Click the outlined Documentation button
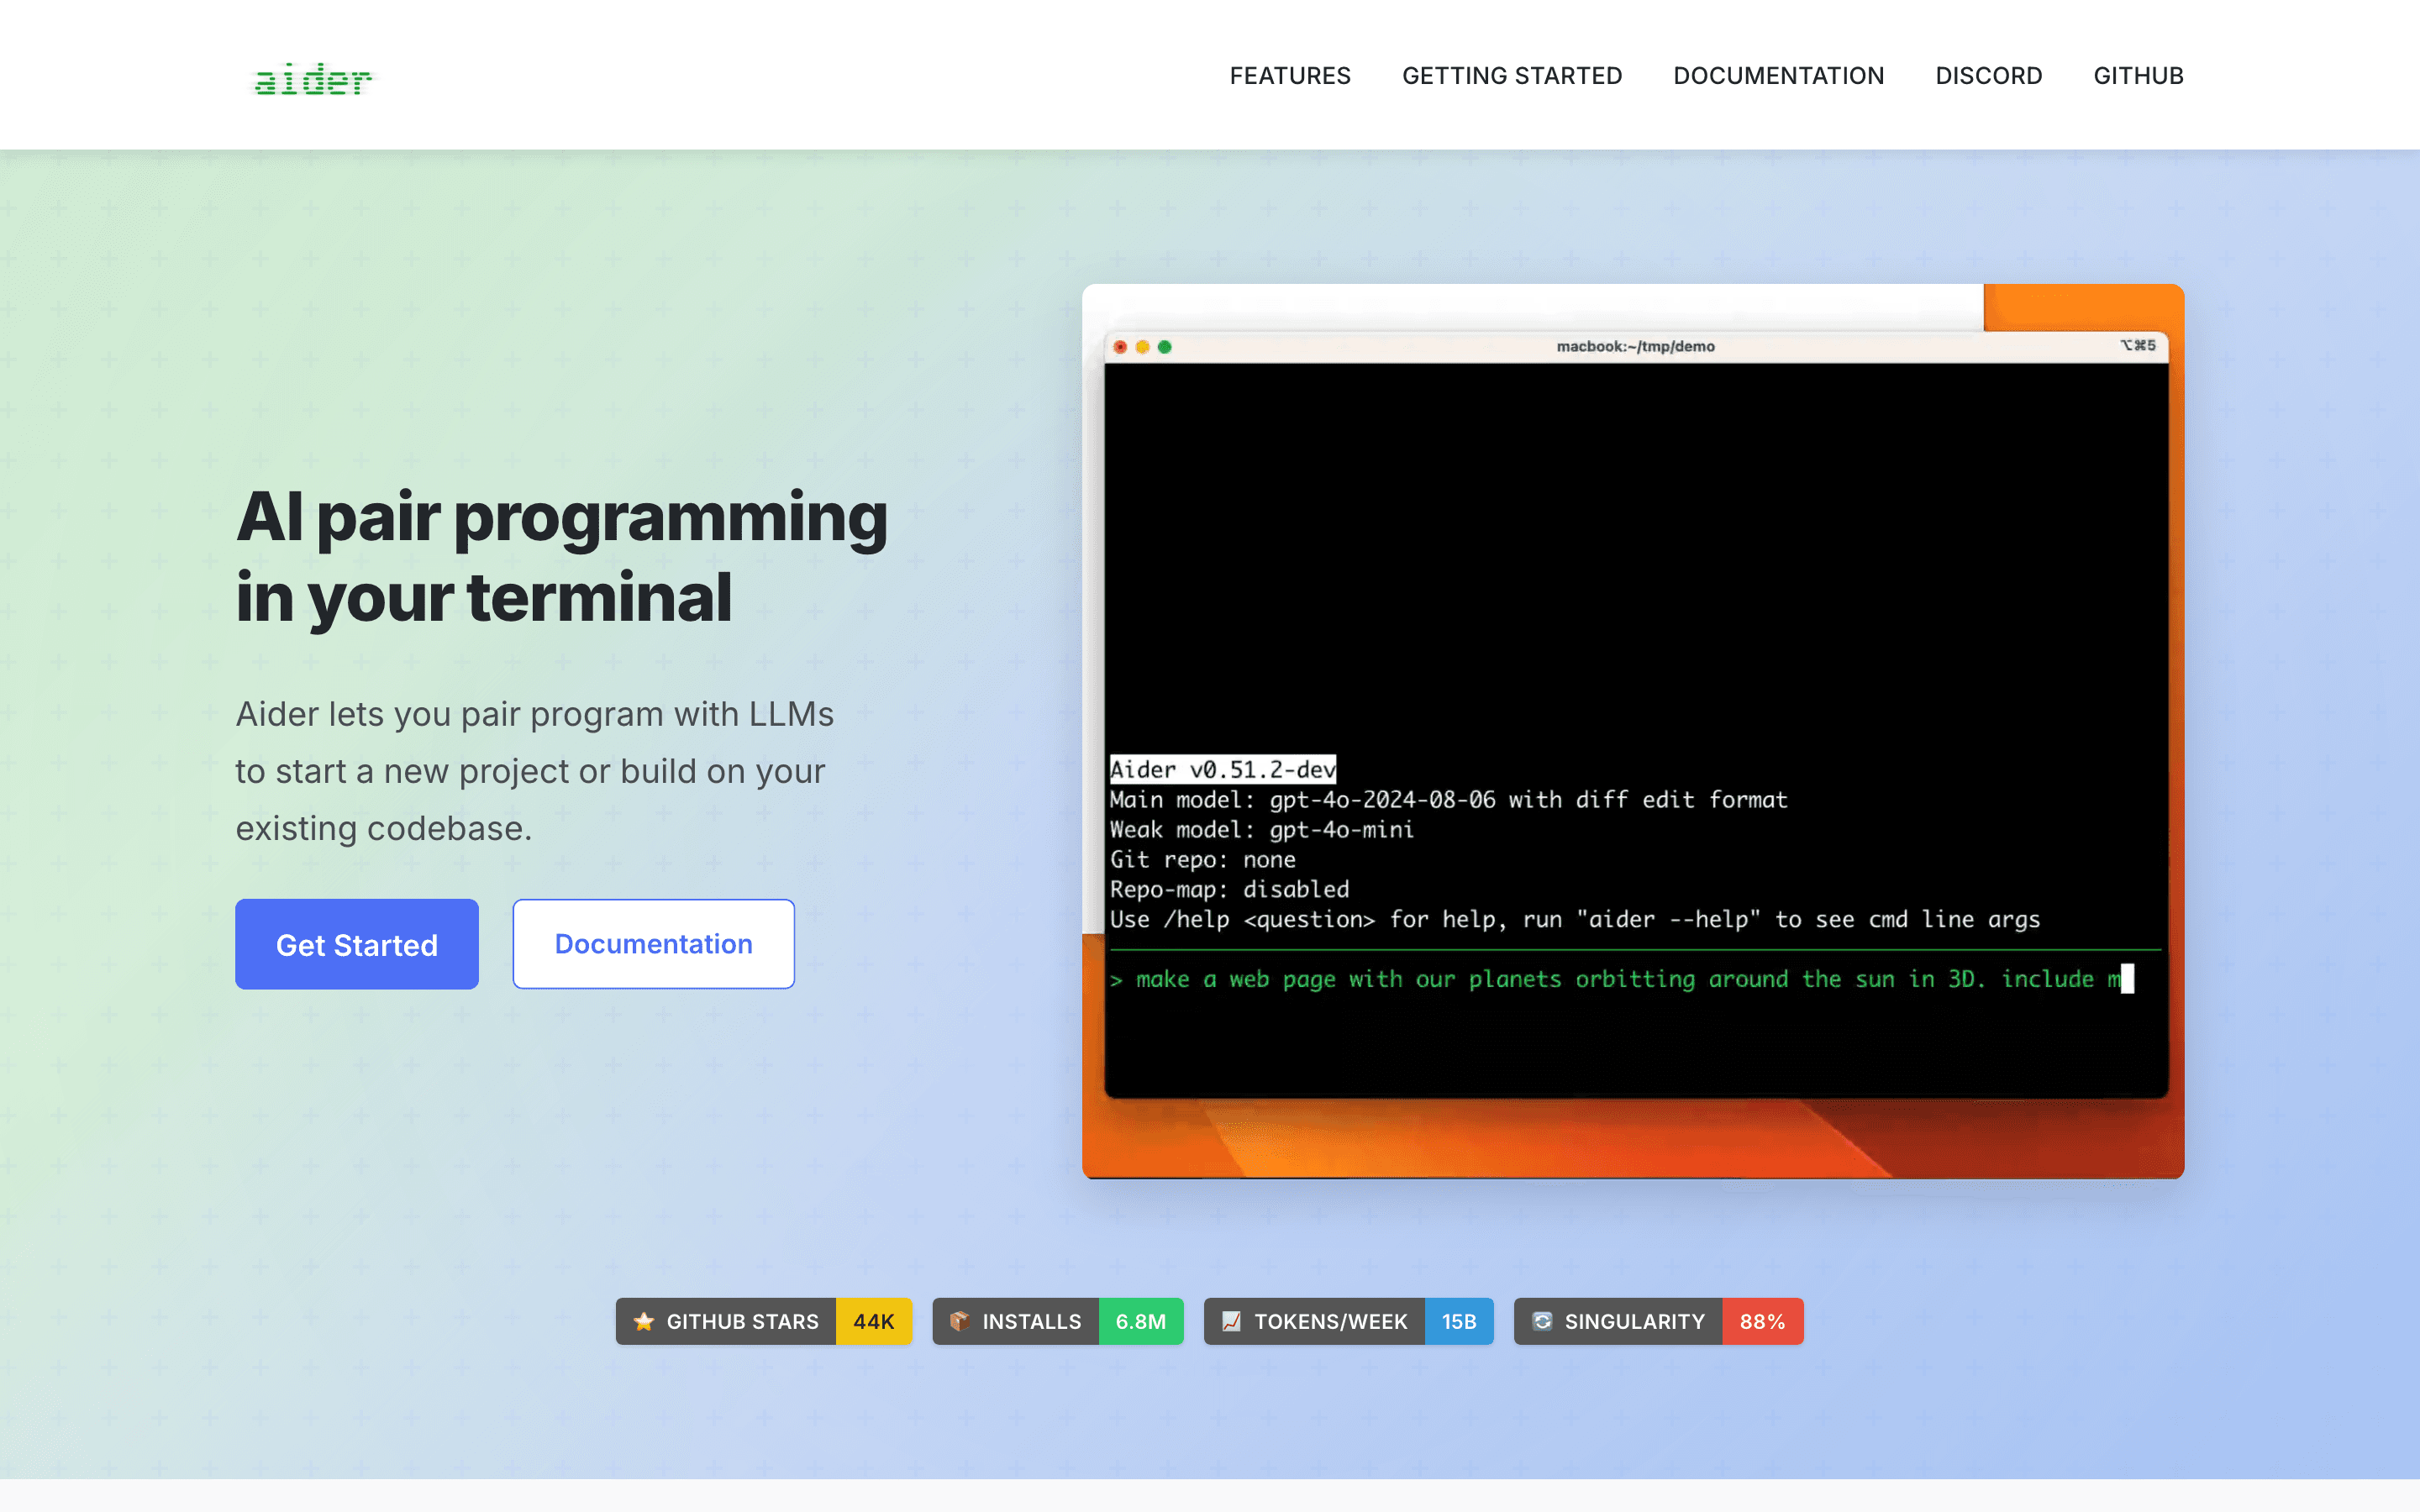The height and width of the screenshot is (1512, 2420). [x=654, y=944]
